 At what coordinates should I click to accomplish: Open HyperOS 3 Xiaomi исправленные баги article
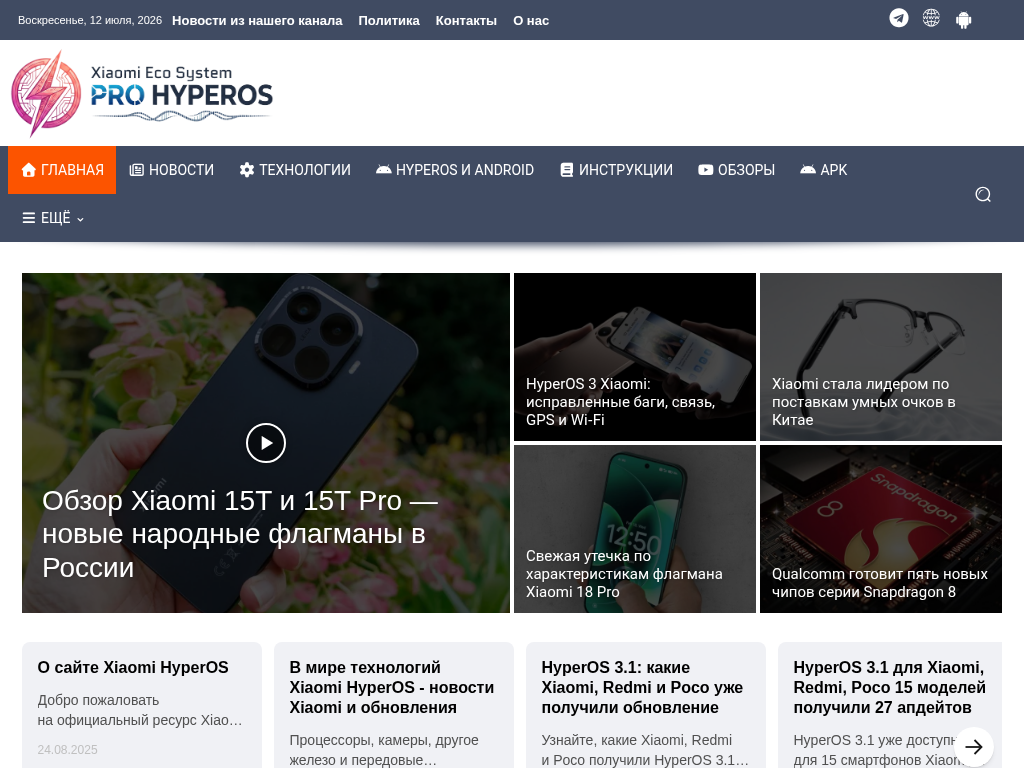pos(620,402)
